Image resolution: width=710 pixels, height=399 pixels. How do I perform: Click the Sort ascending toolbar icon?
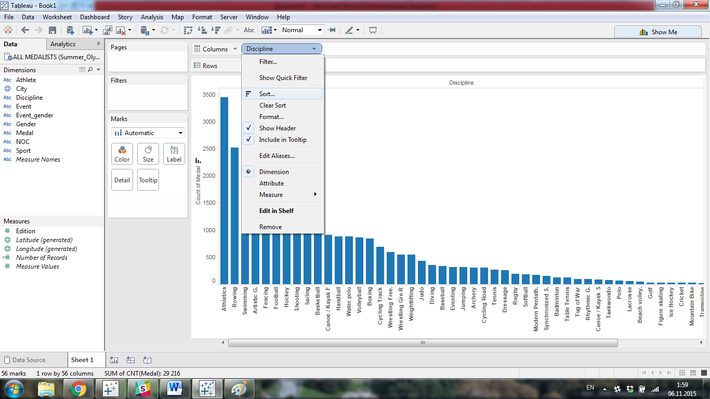coord(202,30)
